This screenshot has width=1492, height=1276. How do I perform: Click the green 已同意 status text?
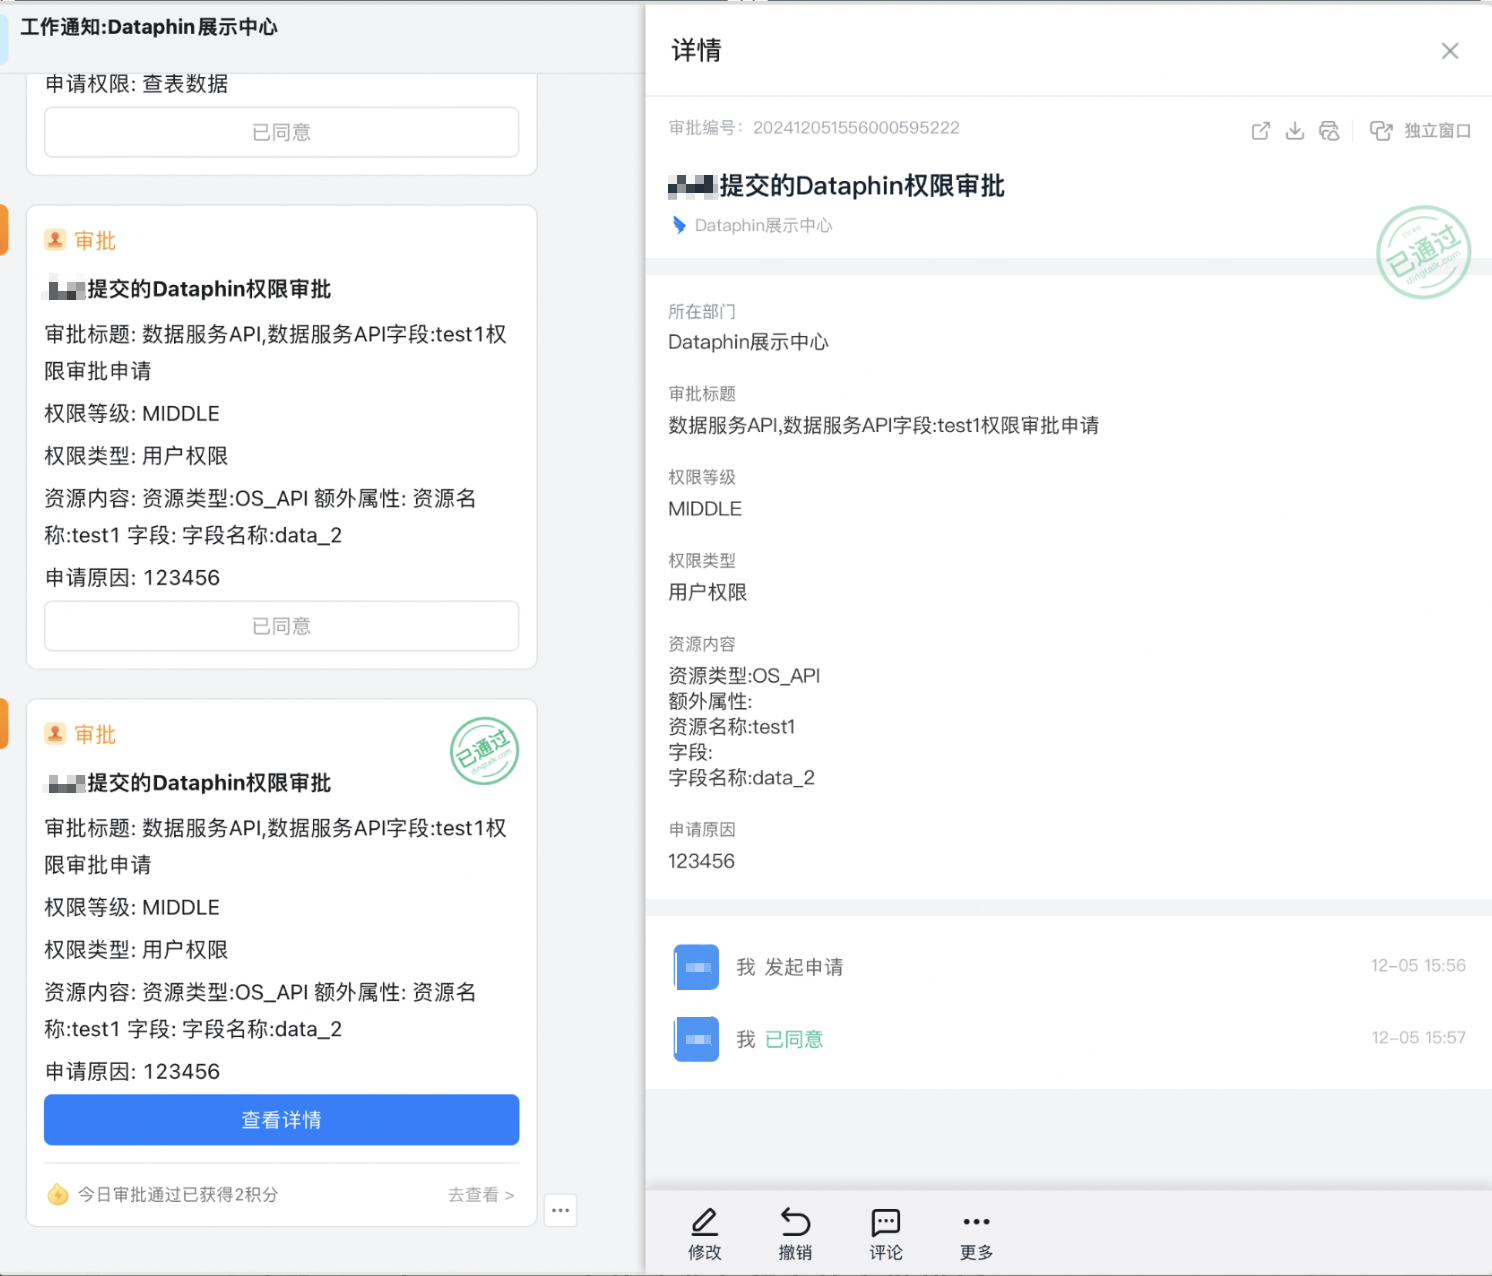[x=794, y=1040]
